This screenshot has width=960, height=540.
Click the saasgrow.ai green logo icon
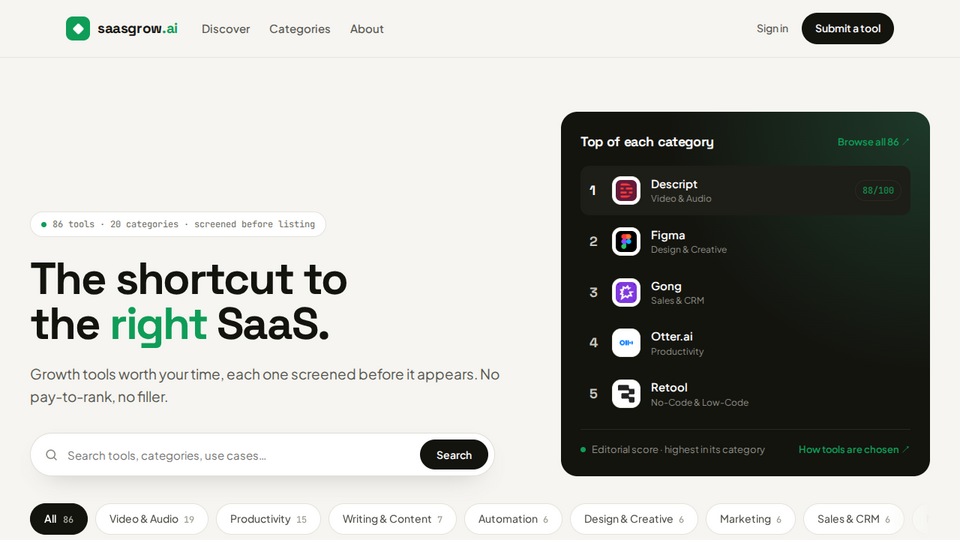pos(78,29)
